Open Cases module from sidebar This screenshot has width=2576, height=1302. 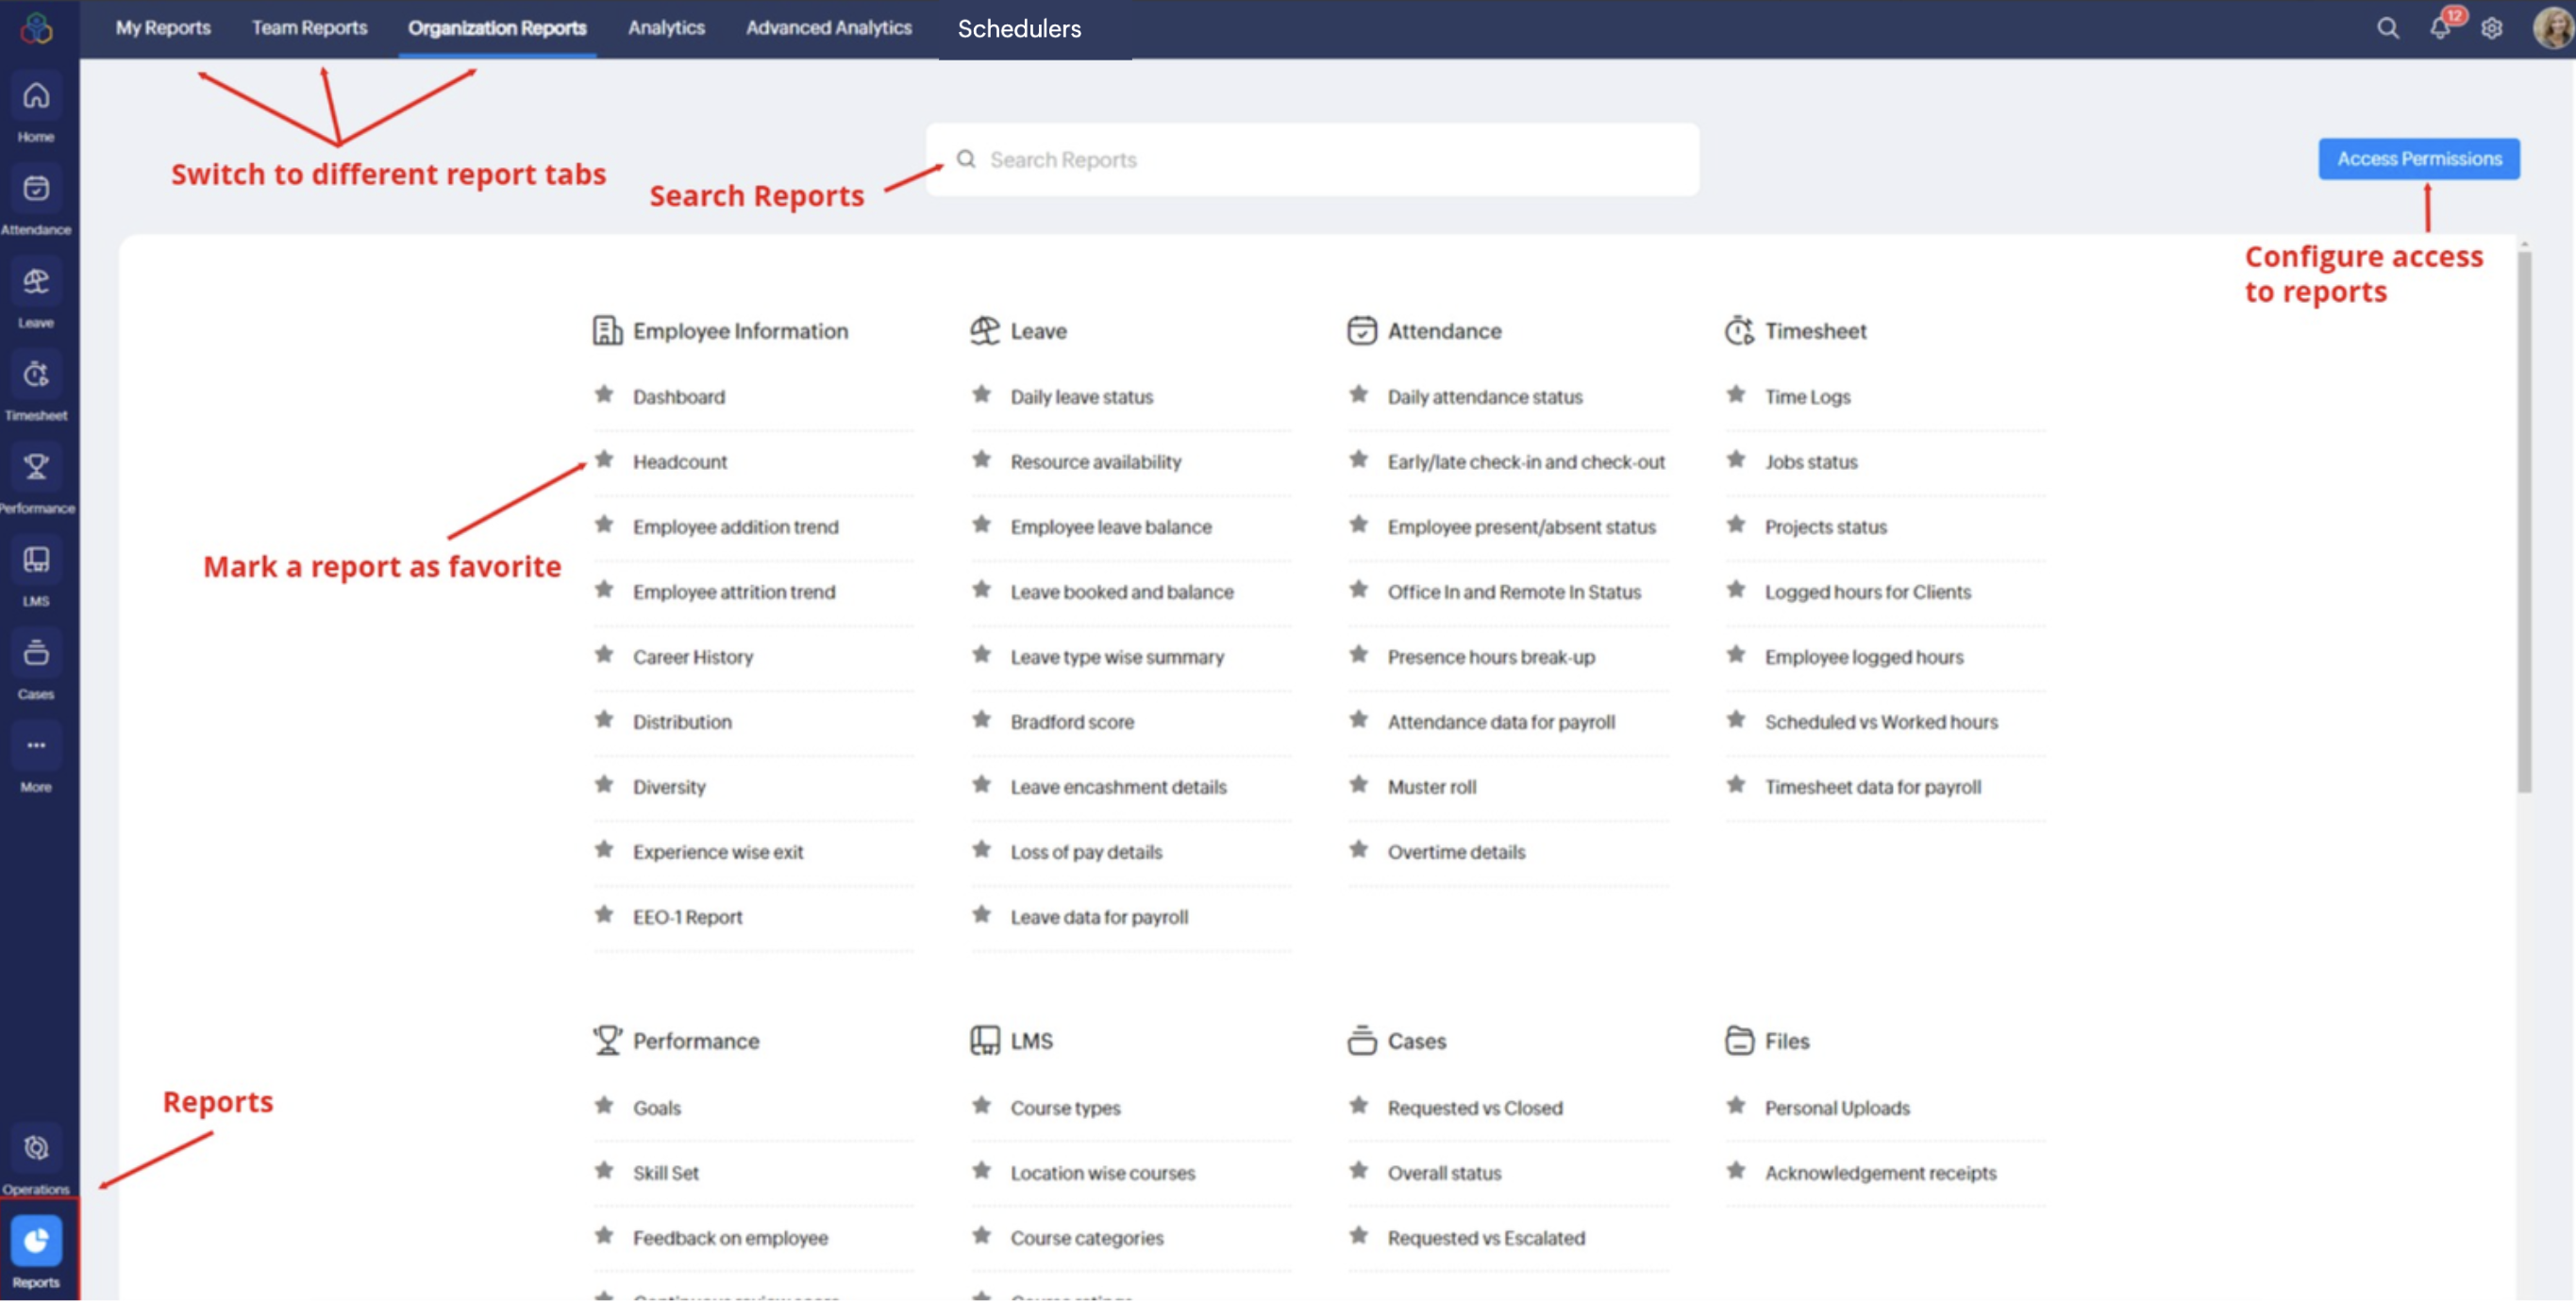pyautogui.click(x=36, y=654)
